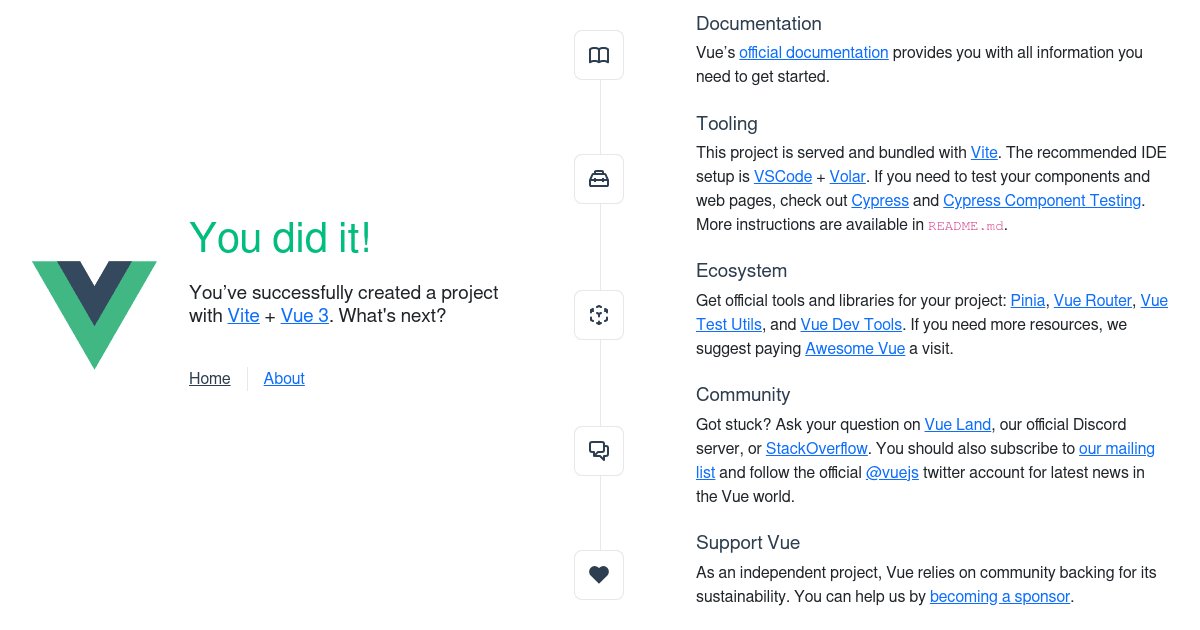Click the Documentation book icon
1200x630 pixels.
[598, 55]
